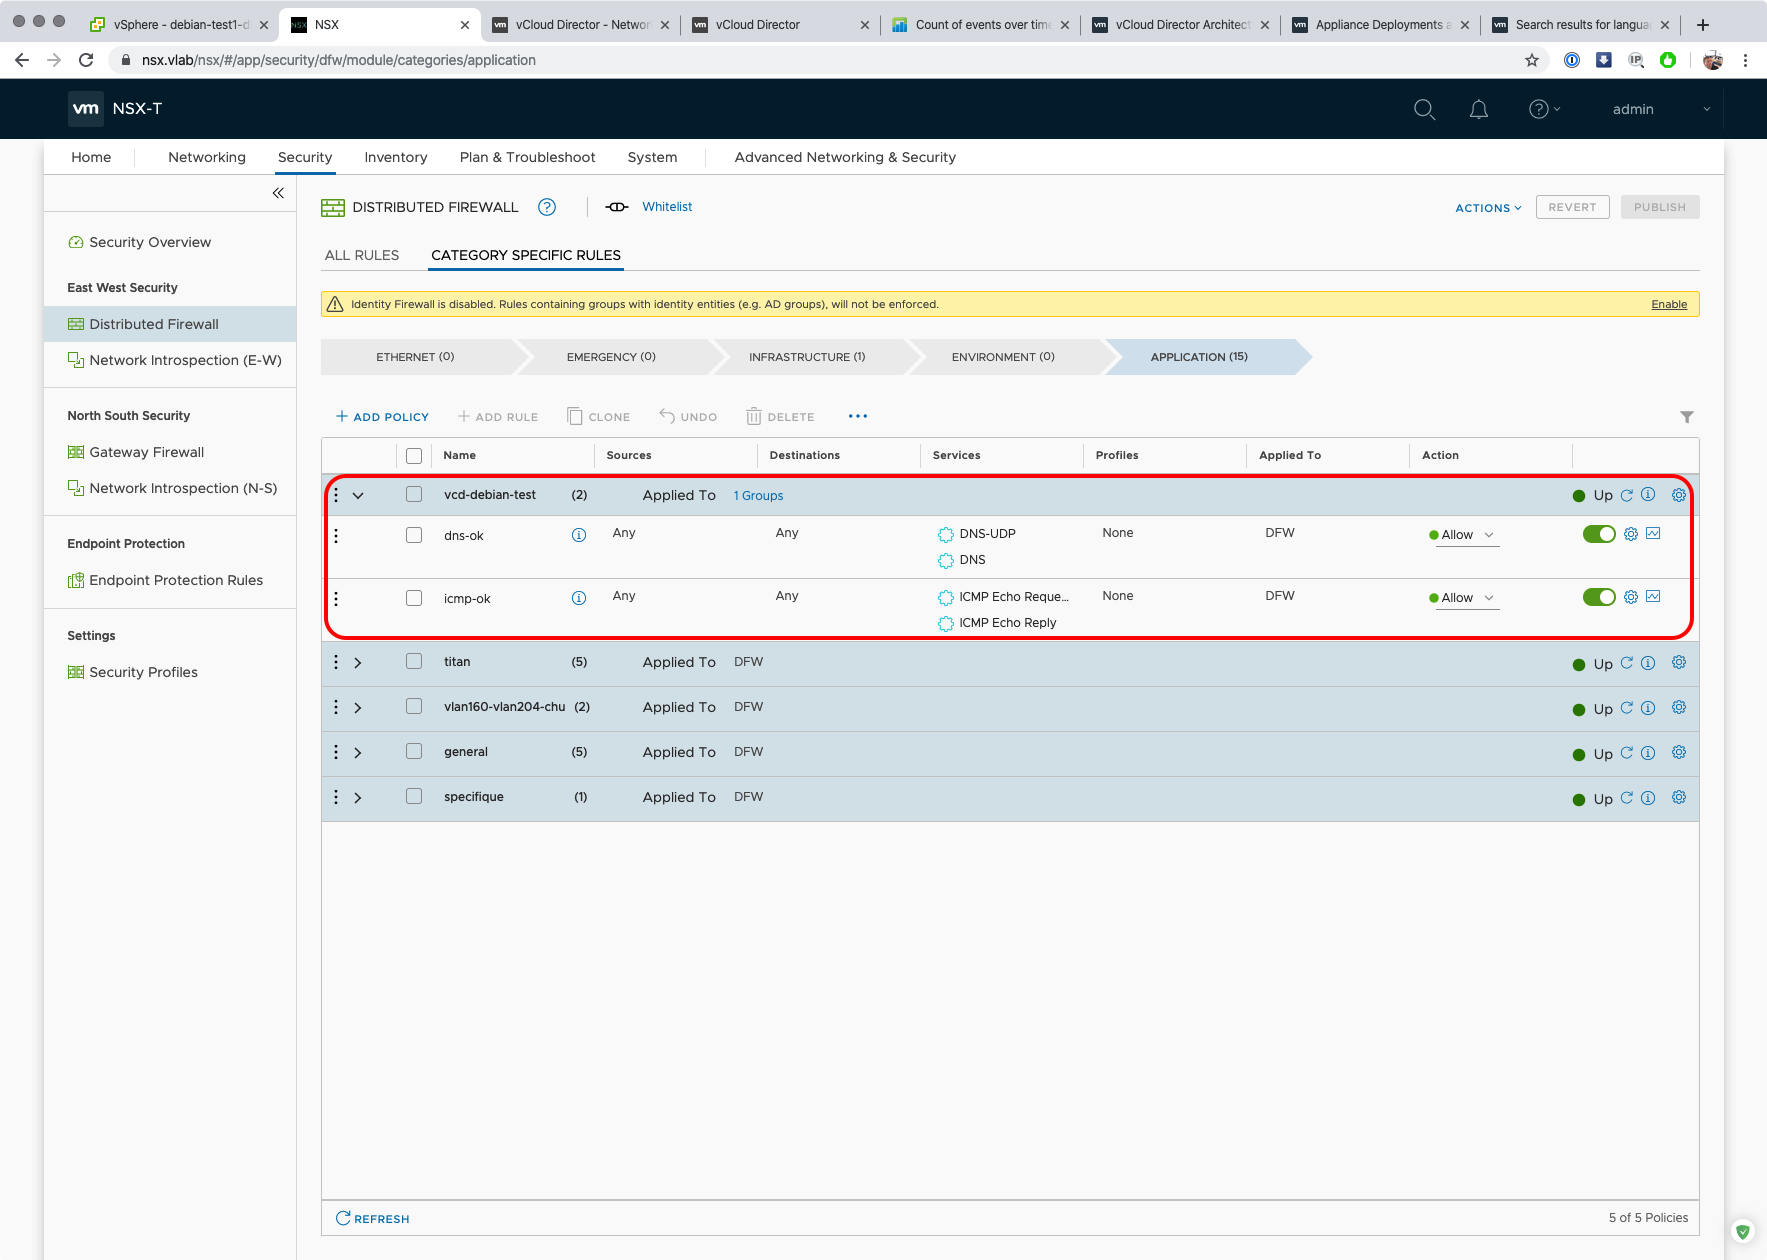
Task: Open the Networking menu tab
Action: tap(207, 157)
